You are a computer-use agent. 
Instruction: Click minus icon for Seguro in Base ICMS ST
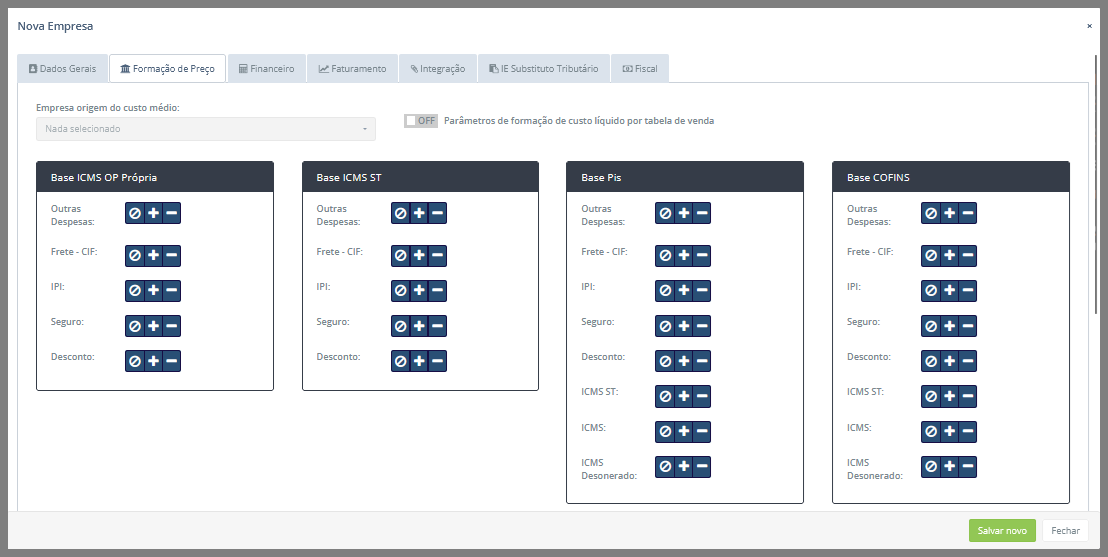click(x=438, y=326)
